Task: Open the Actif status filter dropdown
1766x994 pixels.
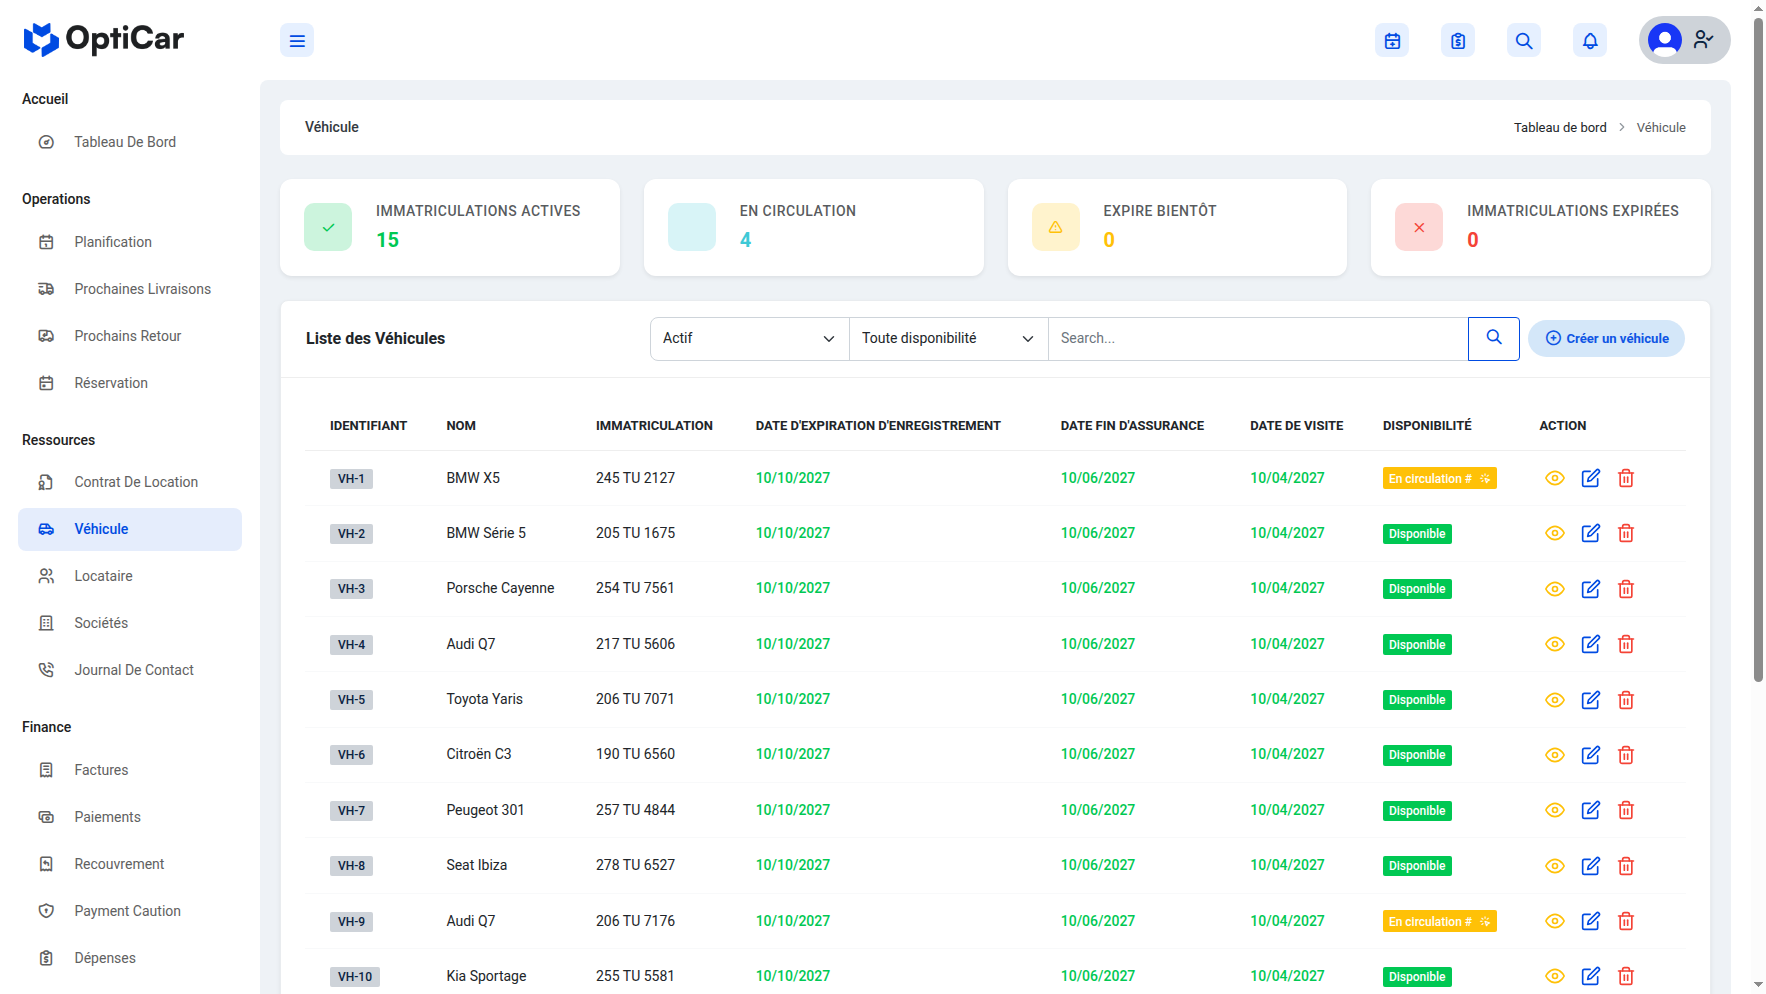Action: click(x=749, y=339)
